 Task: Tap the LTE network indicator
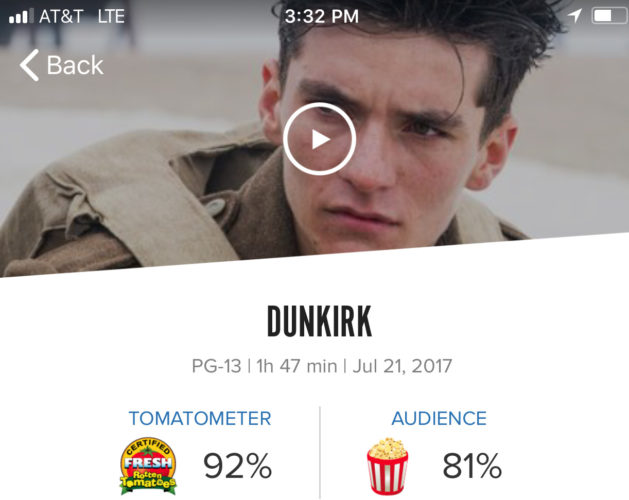click(111, 16)
